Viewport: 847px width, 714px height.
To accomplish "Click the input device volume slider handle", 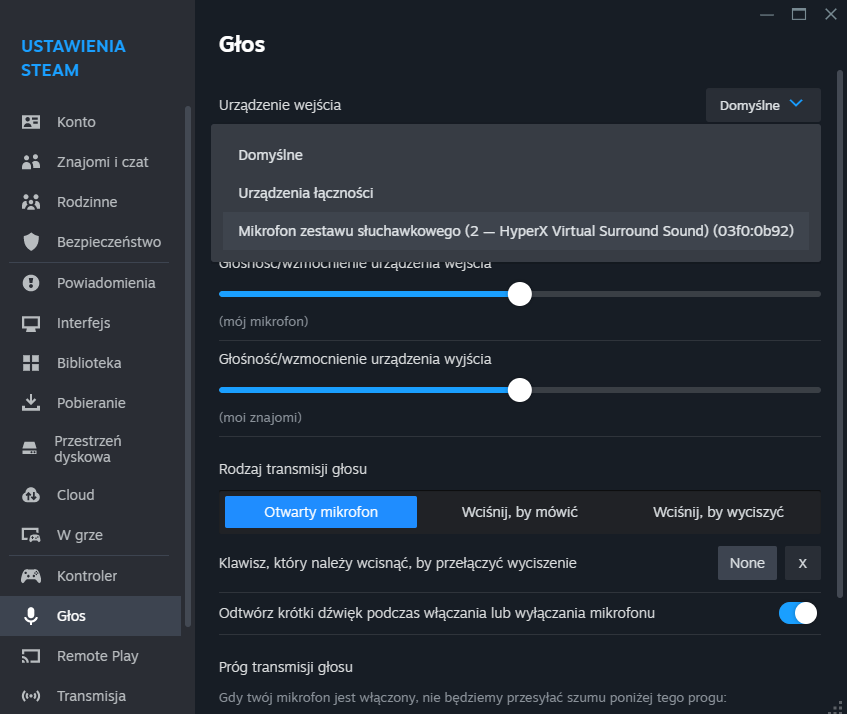I will (520, 294).
